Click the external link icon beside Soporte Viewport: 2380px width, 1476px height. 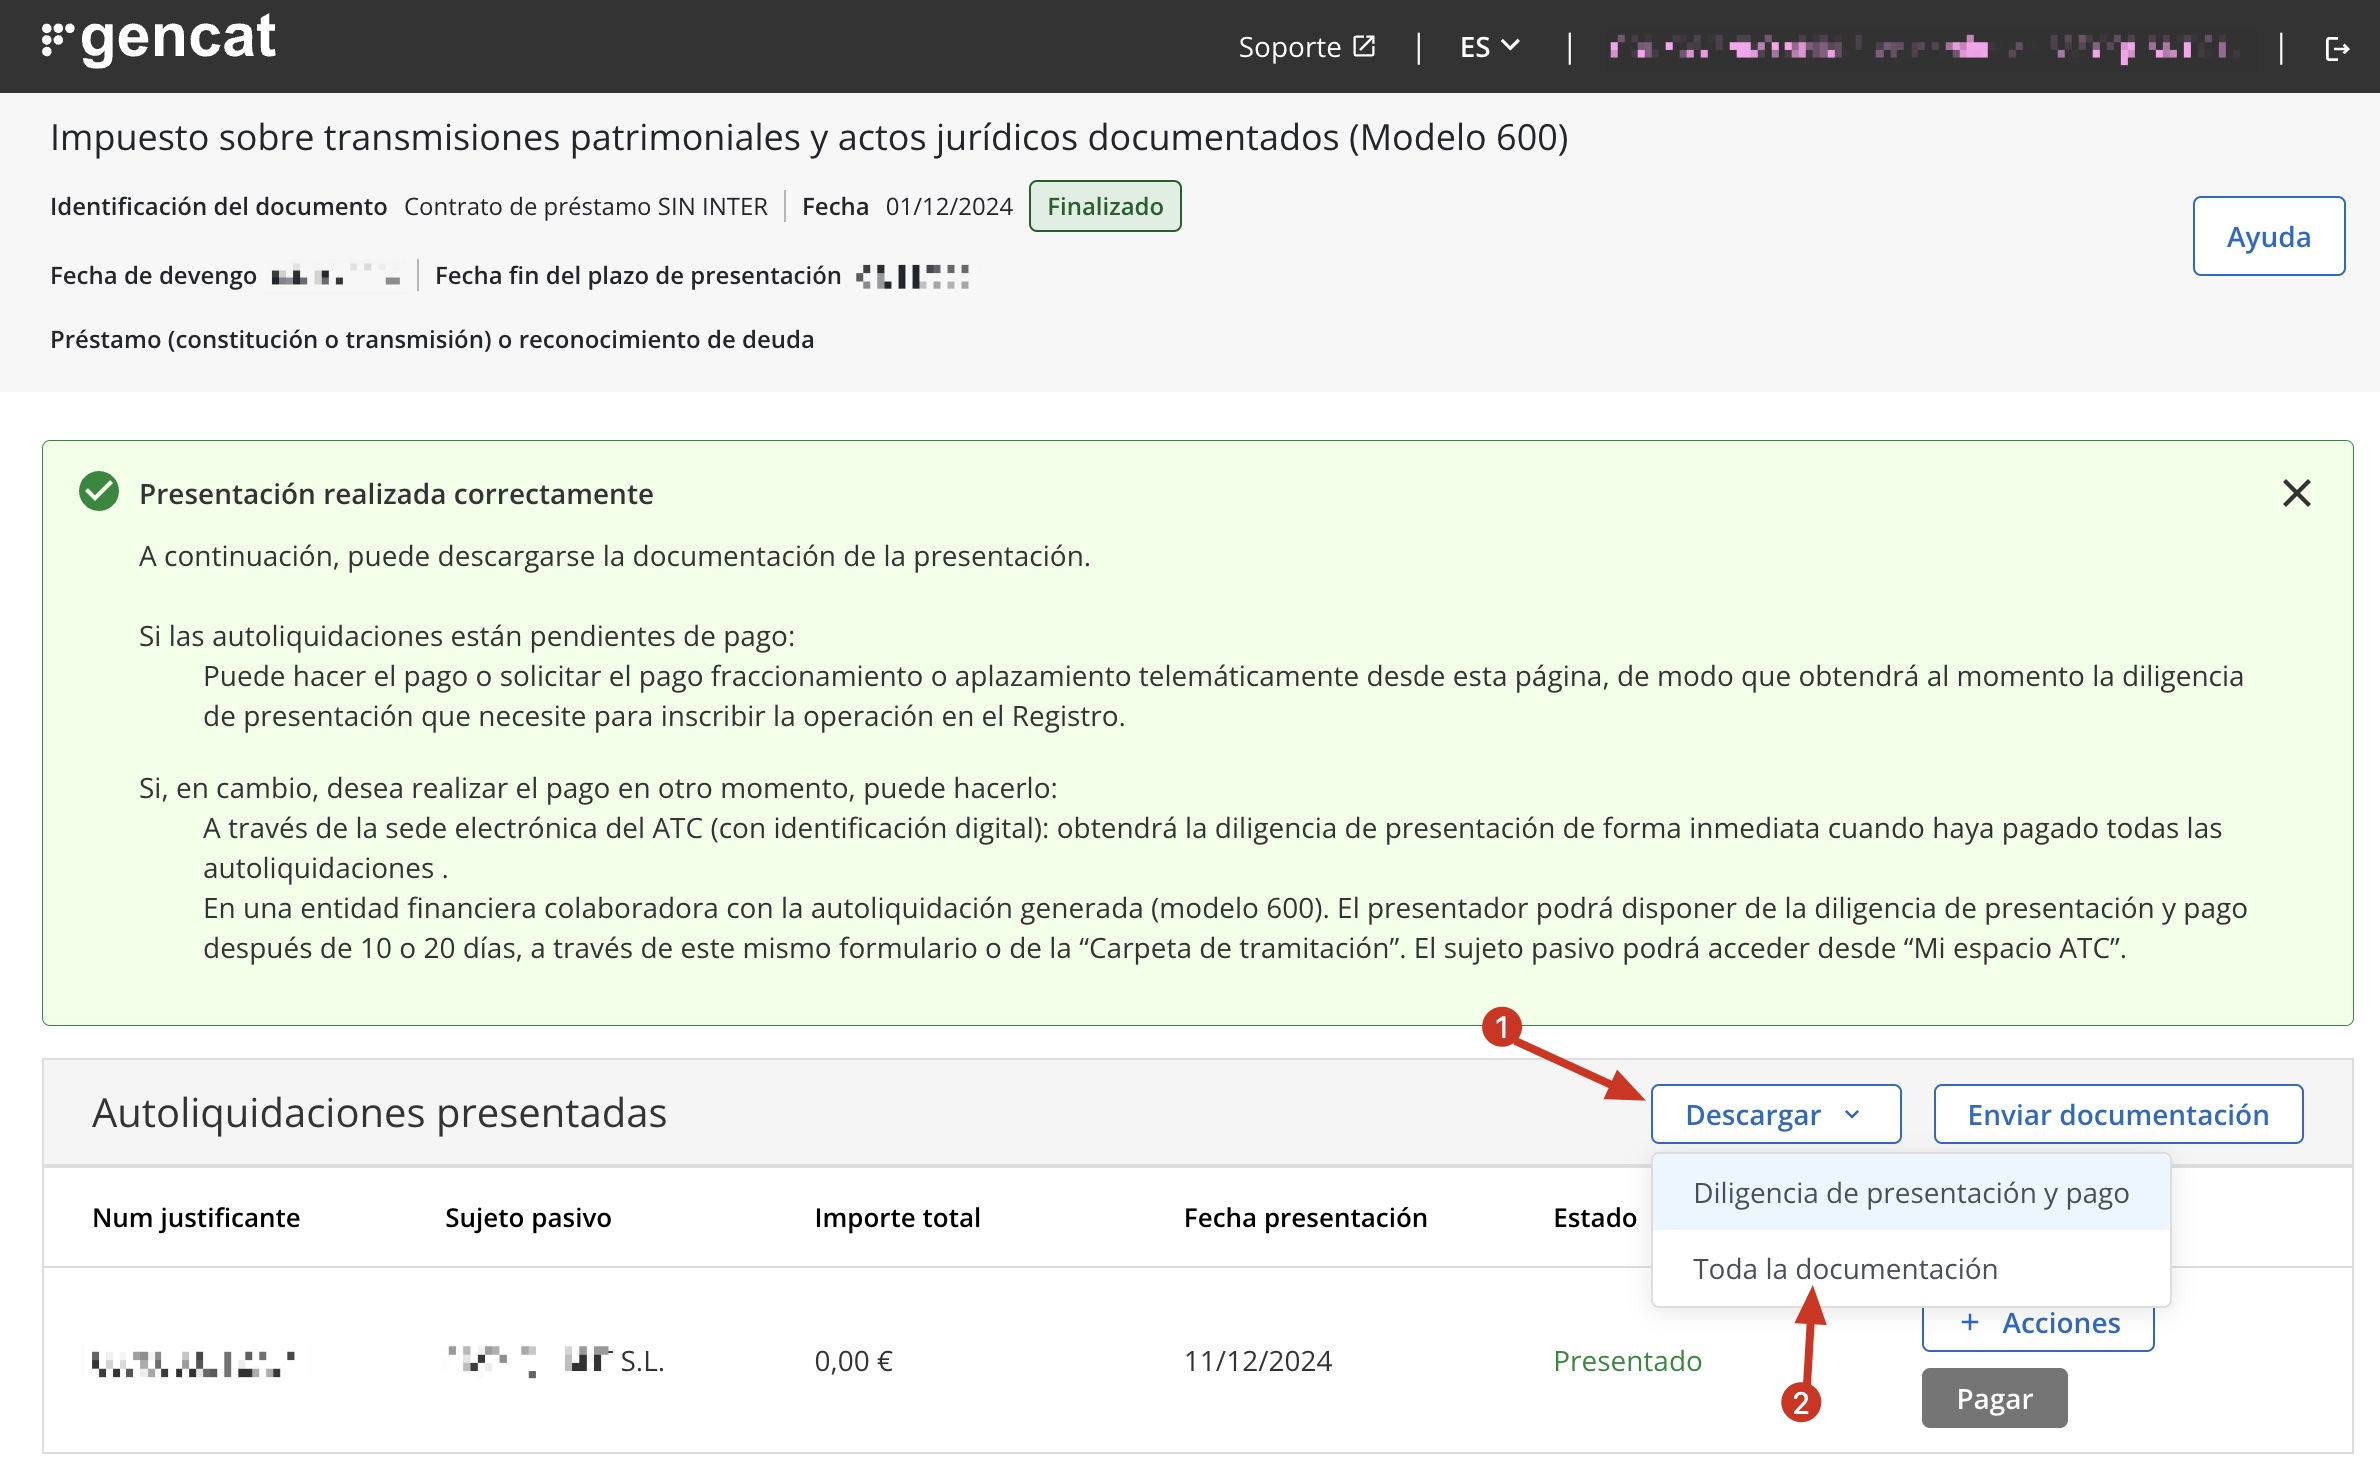1364,46
